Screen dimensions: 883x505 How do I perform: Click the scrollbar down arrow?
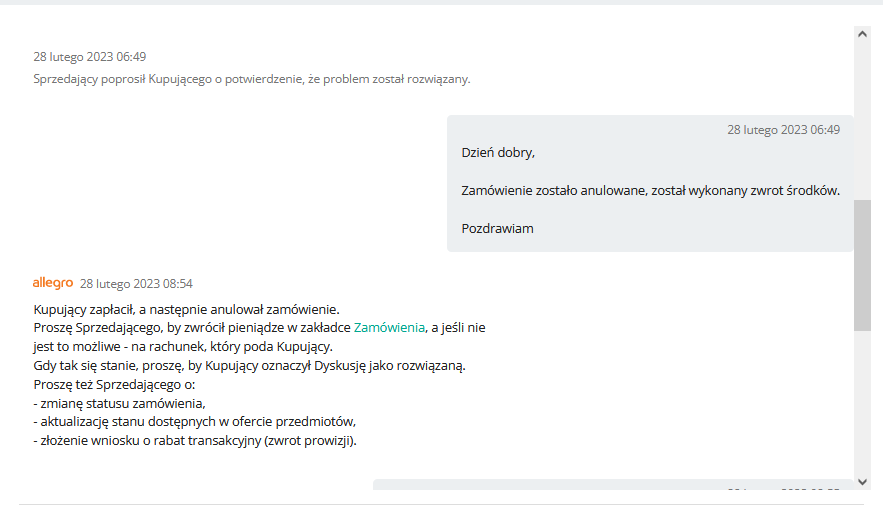[x=862, y=481]
